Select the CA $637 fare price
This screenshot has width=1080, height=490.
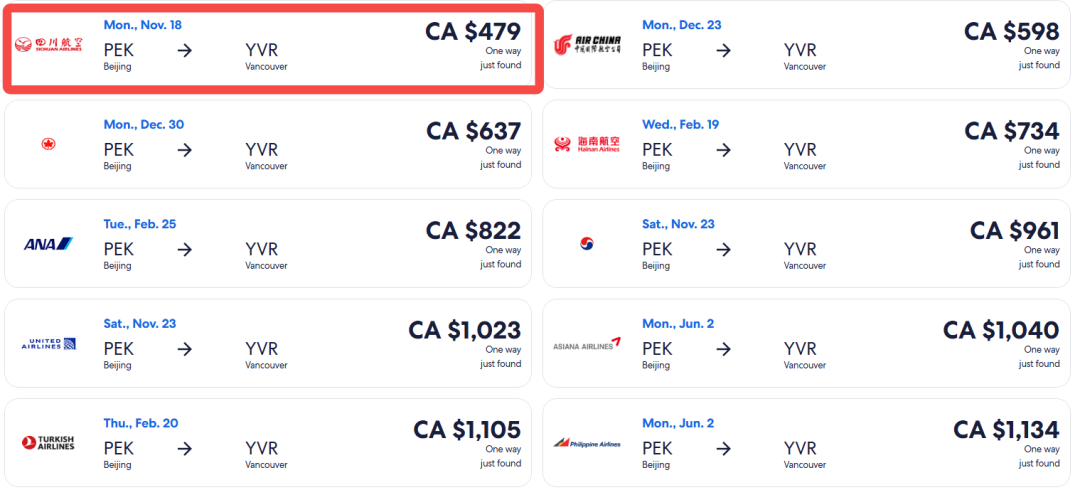click(473, 131)
